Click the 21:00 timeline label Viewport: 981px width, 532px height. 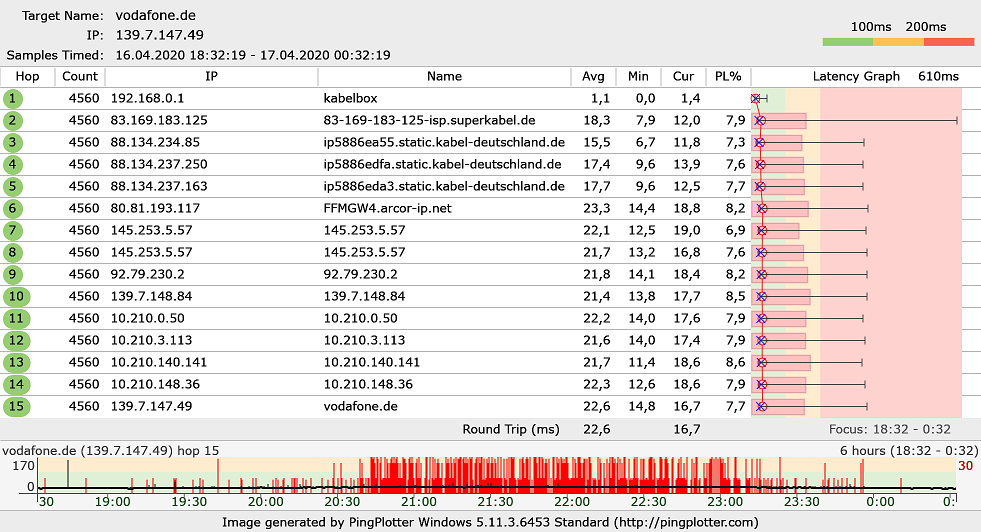pyautogui.click(x=419, y=501)
